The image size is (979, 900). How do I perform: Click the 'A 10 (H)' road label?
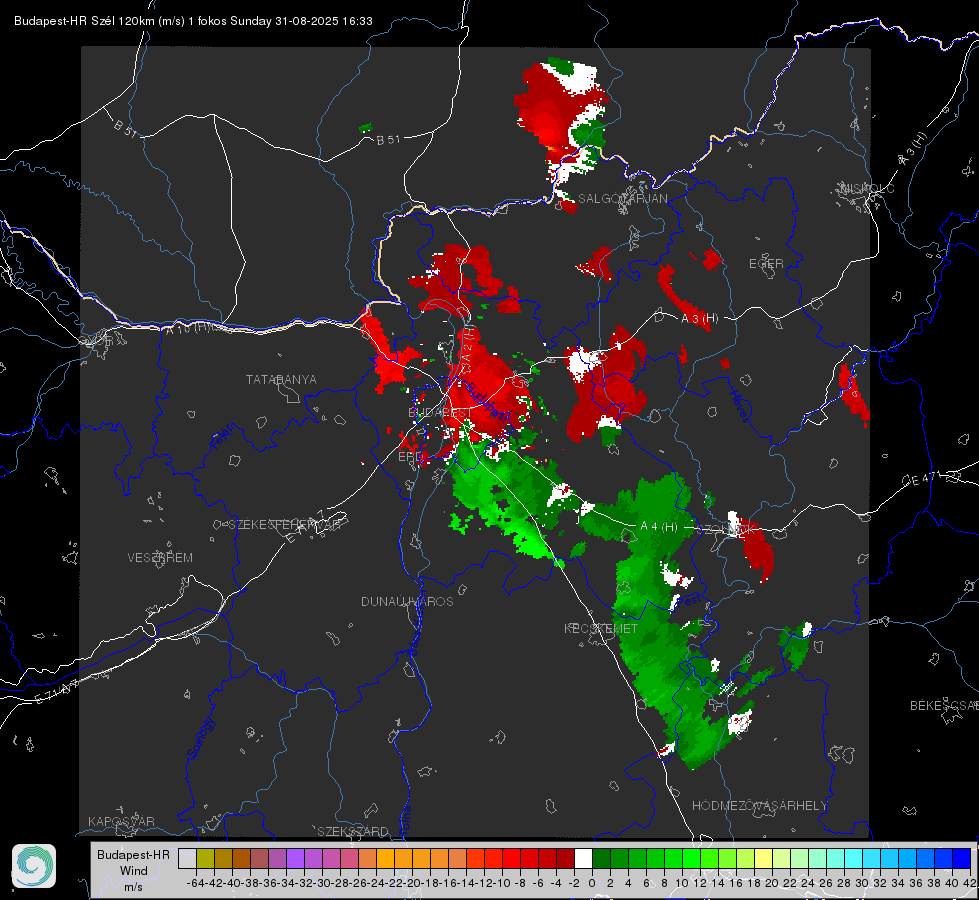[187, 327]
